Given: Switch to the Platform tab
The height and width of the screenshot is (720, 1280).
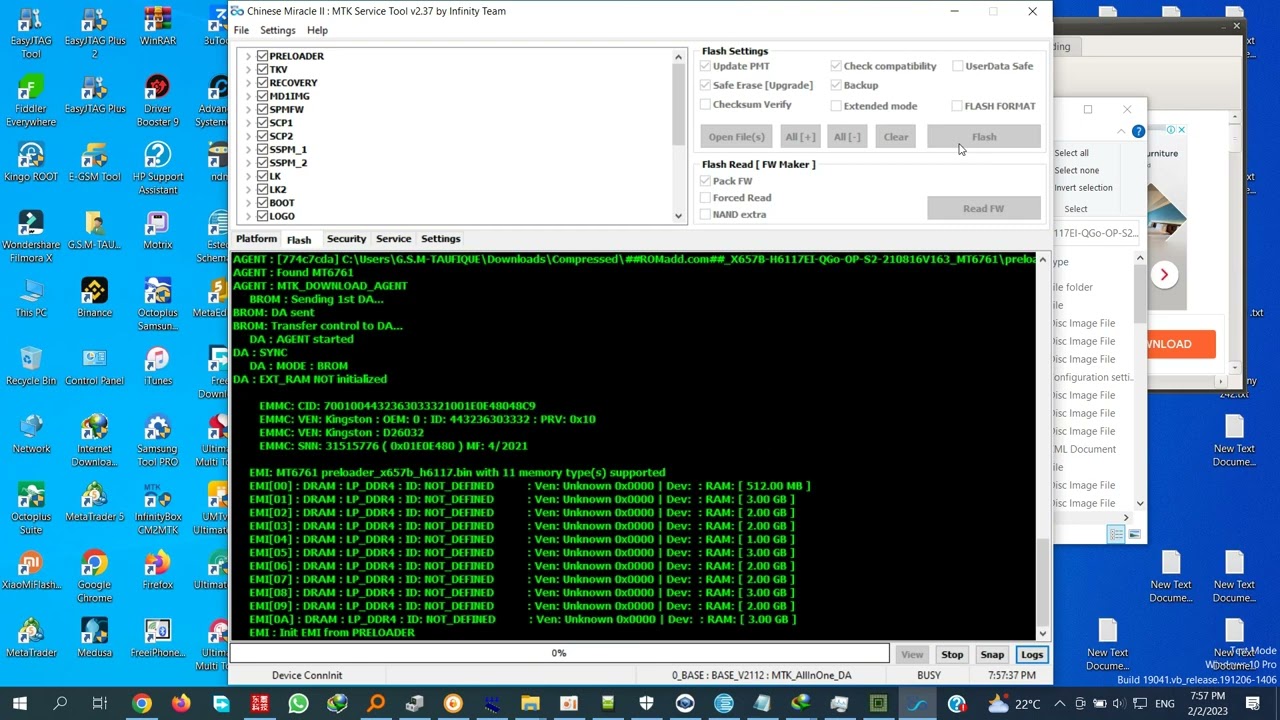Looking at the screenshot, I should pyautogui.click(x=256, y=239).
